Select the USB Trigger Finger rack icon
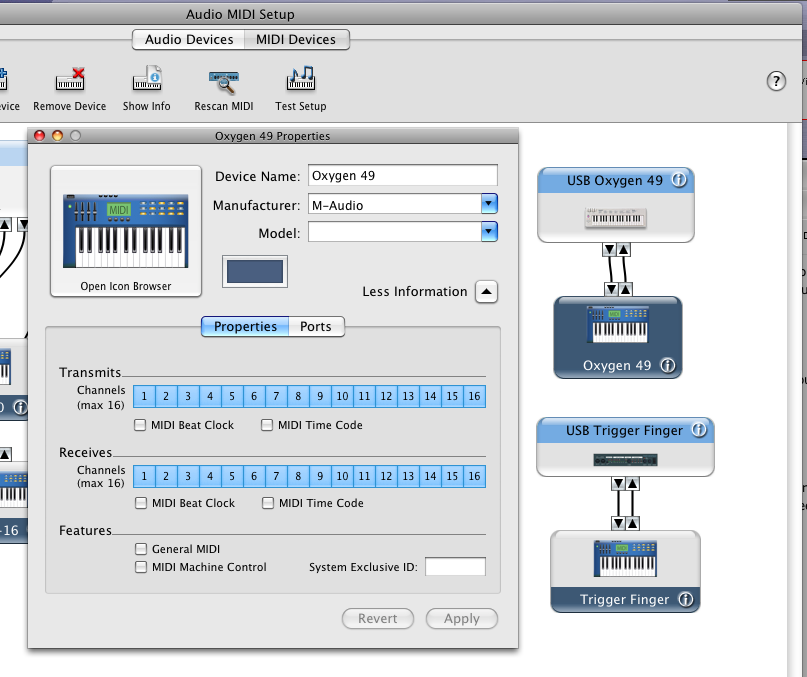Viewport: 807px width, 677px height. click(625, 459)
